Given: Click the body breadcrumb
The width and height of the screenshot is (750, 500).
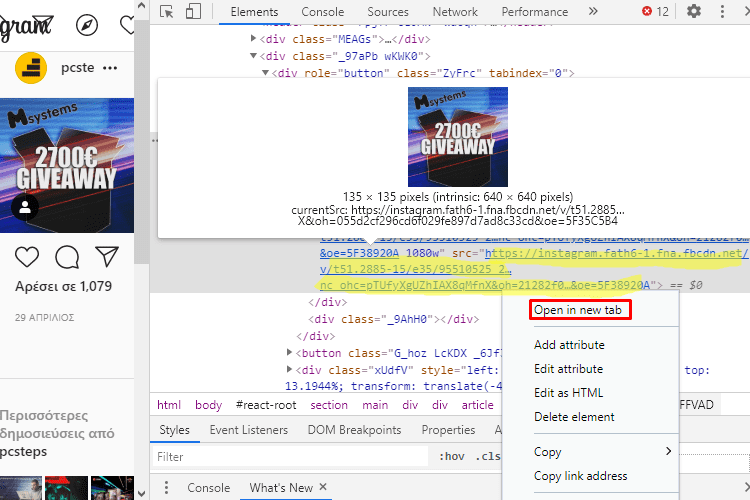Looking at the screenshot, I should 209,405.
